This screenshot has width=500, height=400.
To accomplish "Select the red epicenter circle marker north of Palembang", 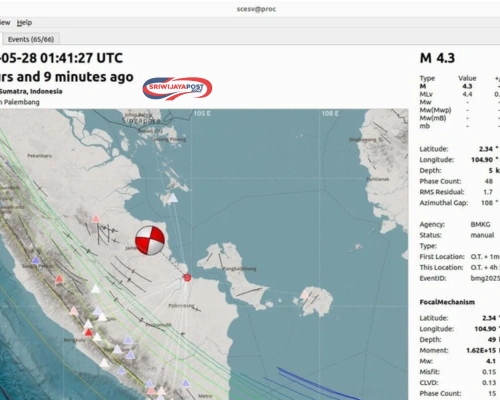I will tap(187, 277).
